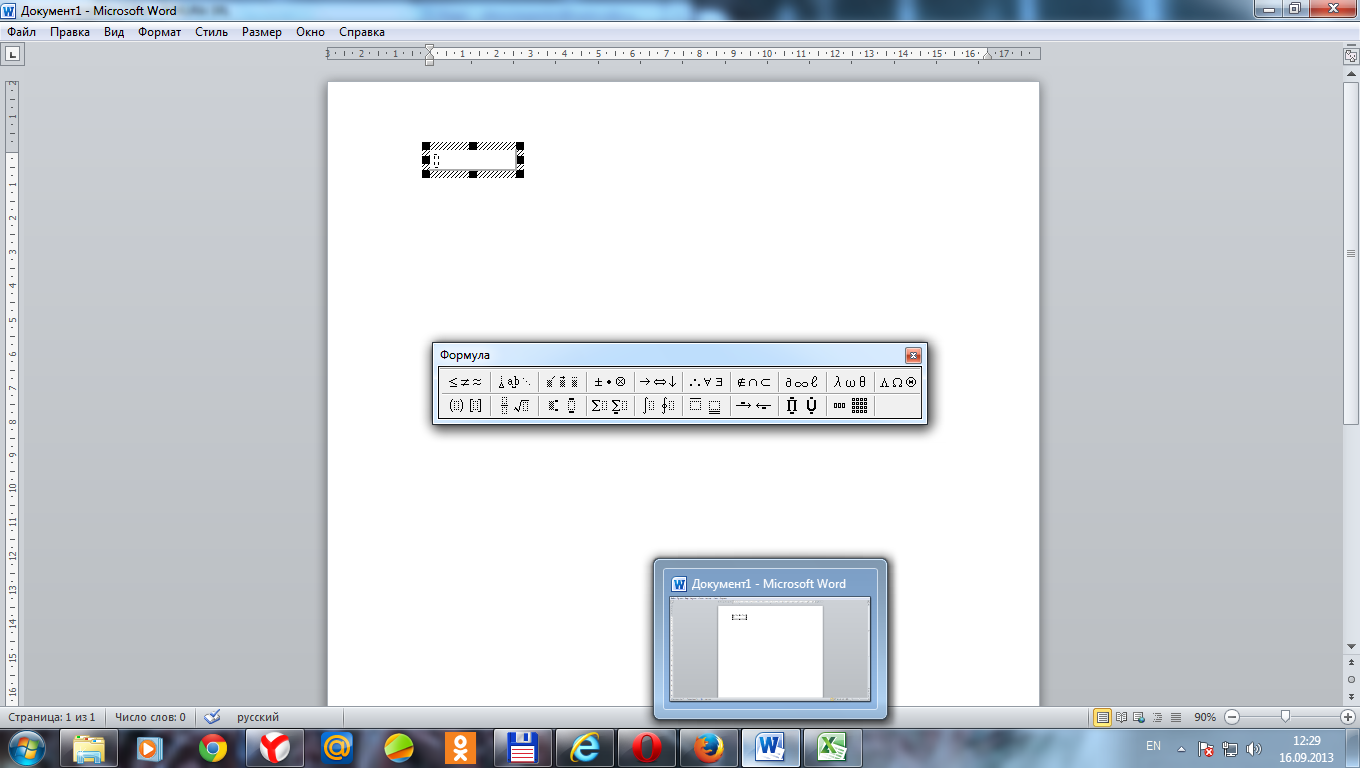Screen dimensions: 1360x768
Task: Click the 90% zoom level button
Action: (1205, 717)
